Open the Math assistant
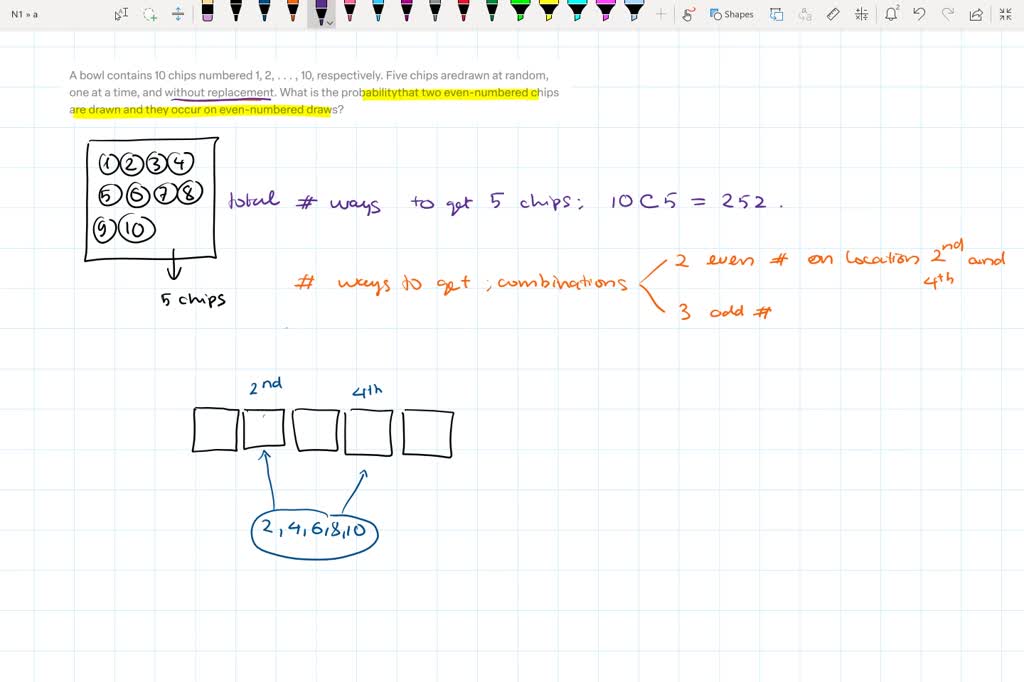The height and width of the screenshot is (682, 1024). [x=861, y=14]
